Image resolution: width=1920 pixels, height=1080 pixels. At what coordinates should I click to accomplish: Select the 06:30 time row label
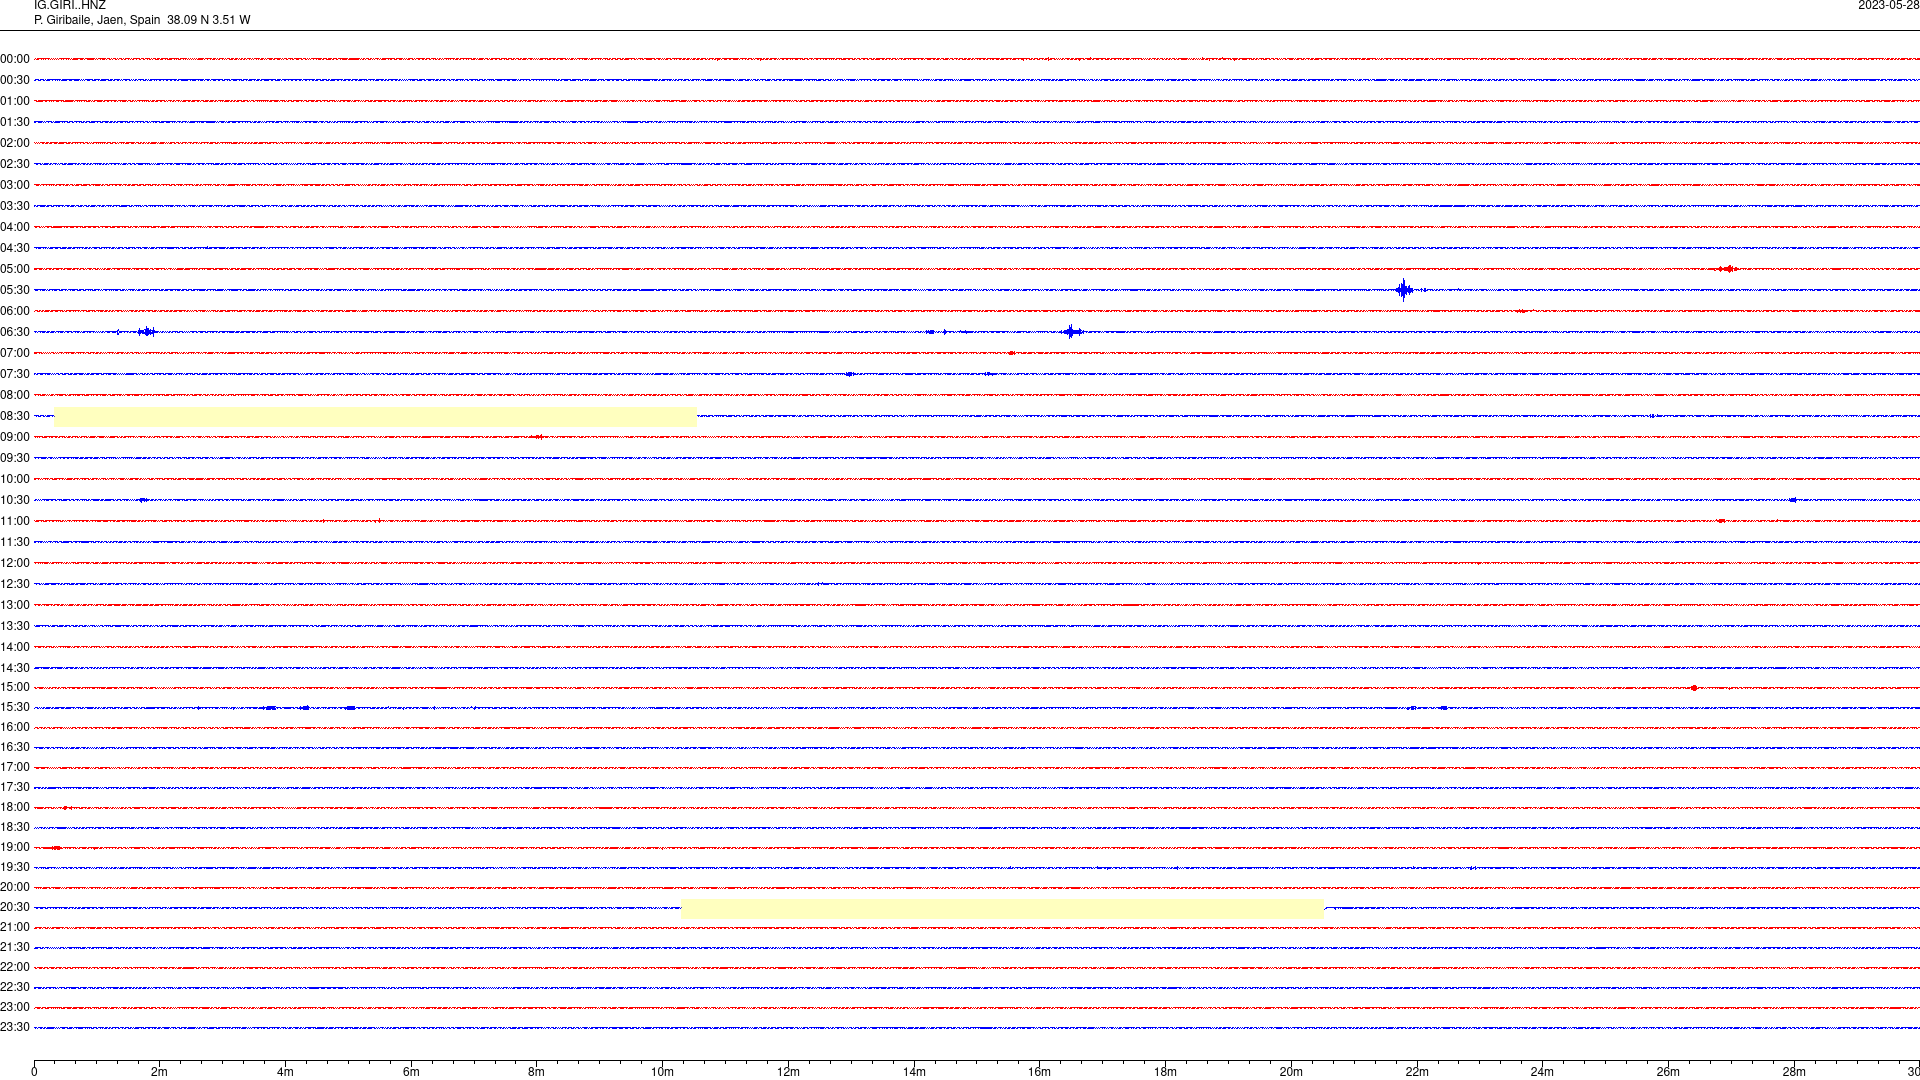(15, 332)
